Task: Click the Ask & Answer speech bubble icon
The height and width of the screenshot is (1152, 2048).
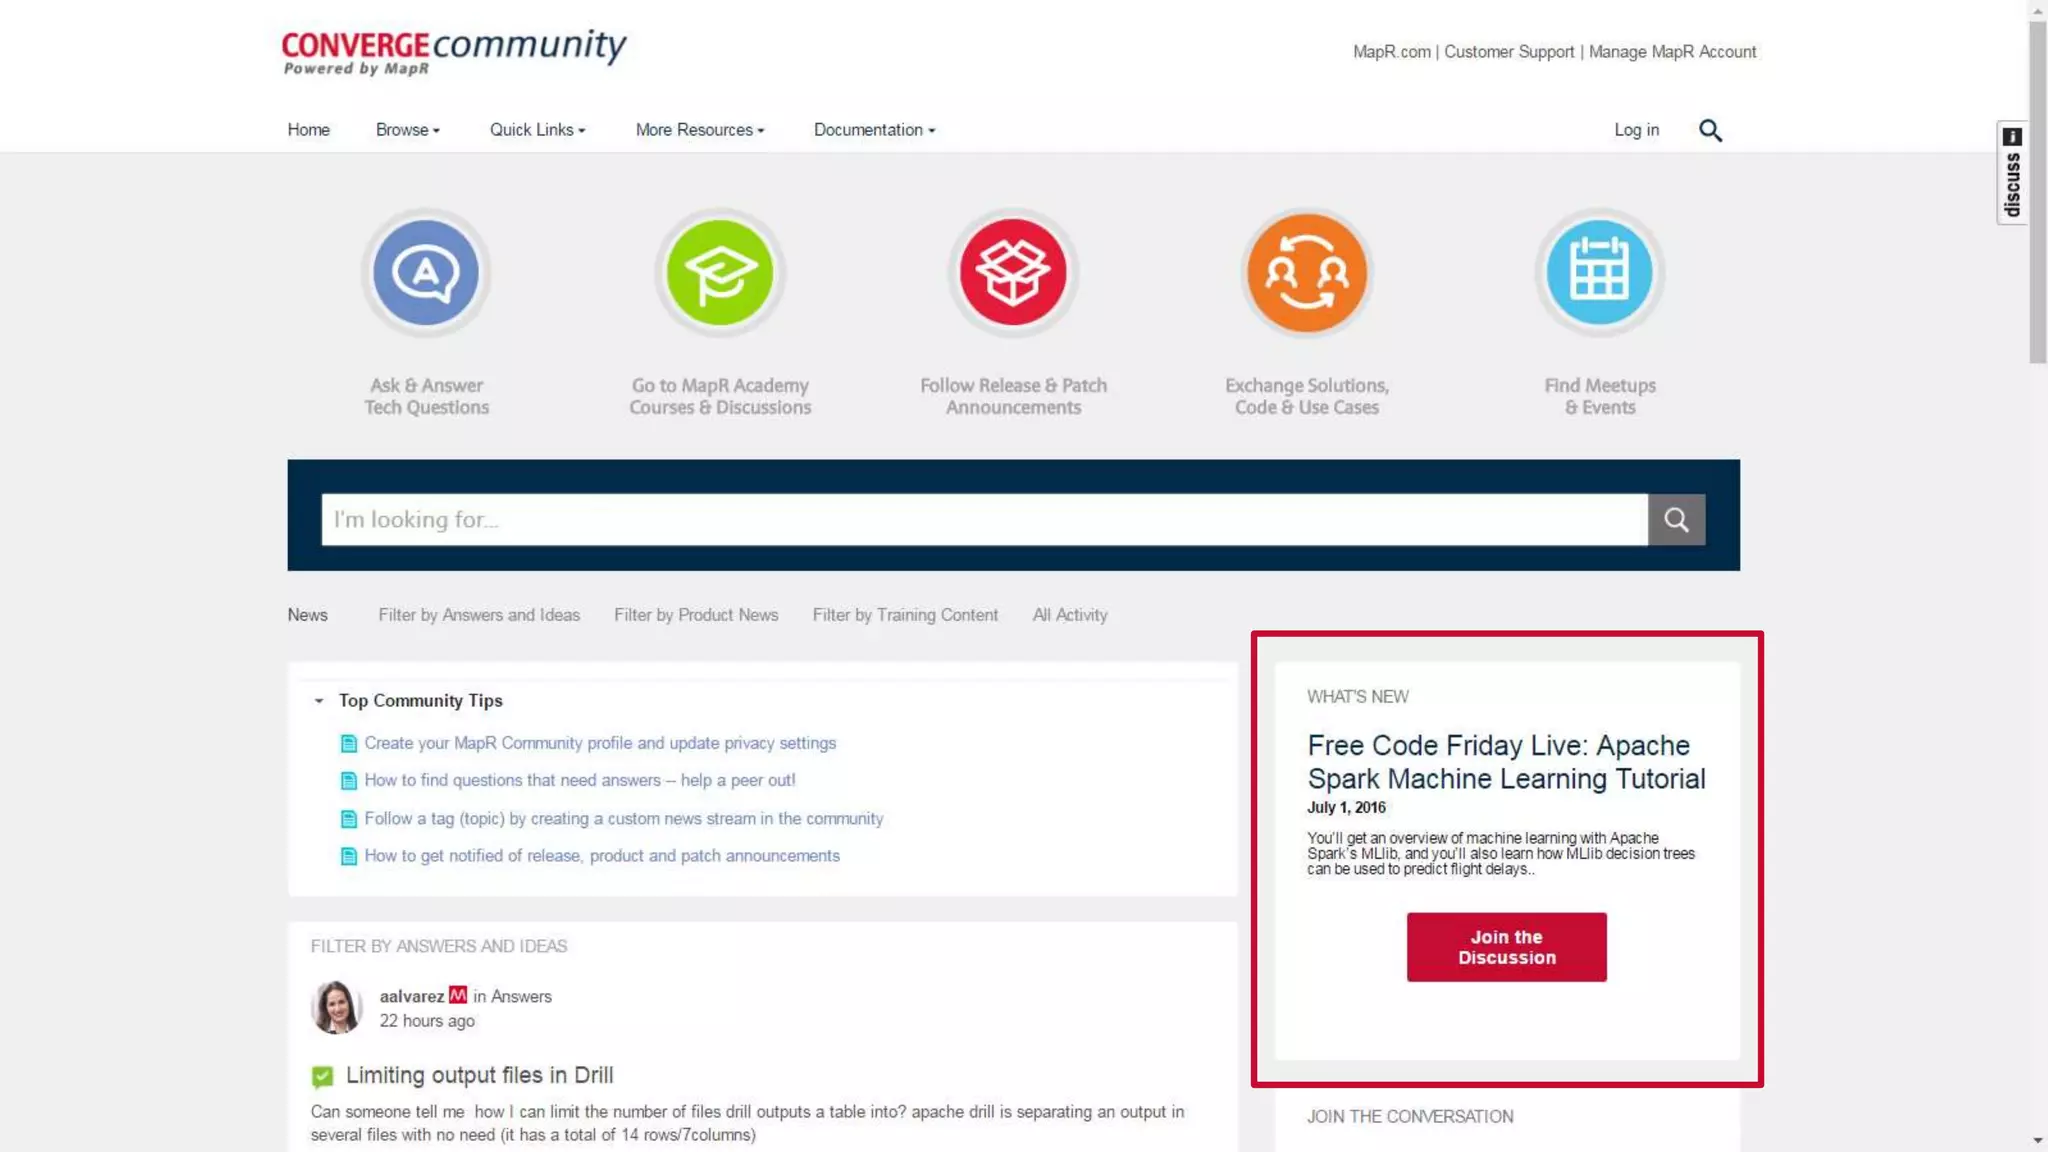Action: click(426, 272)
